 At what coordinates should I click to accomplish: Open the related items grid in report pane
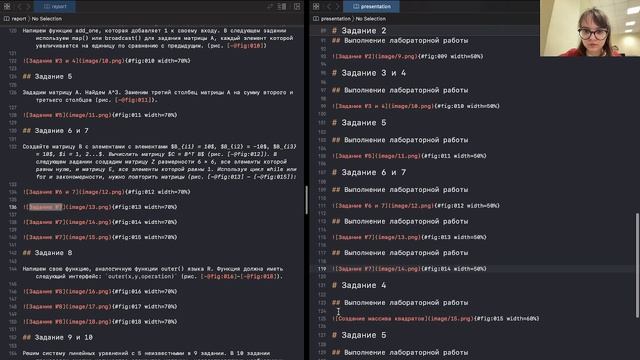[x=7, y=7]
